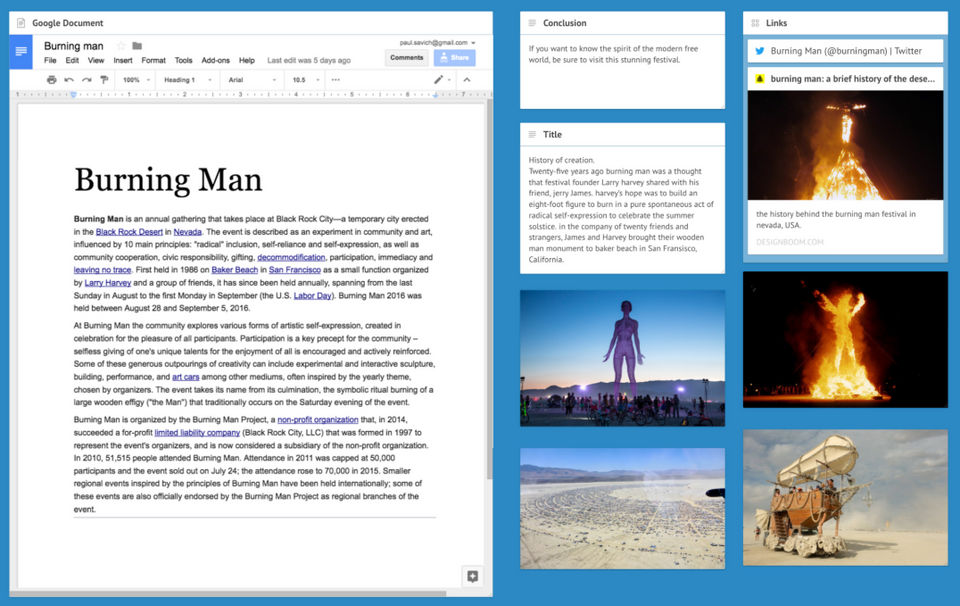Follow the limited liability company link
The height and width of the screenshot is (606, 960).
[x=197, y=433]
